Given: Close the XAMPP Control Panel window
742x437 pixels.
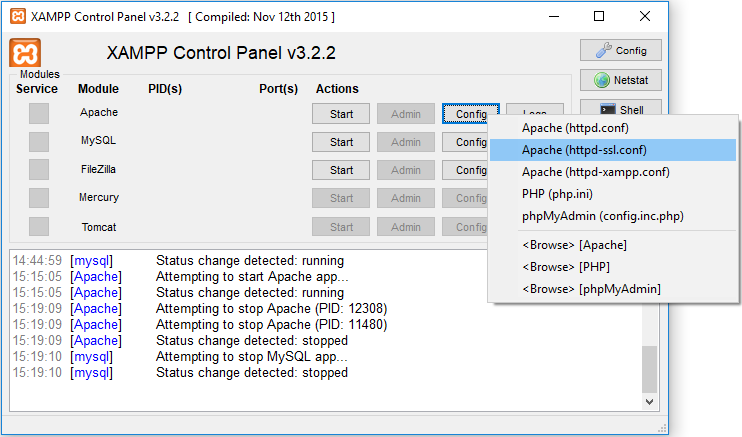Looking at the screenshot, I should click(x=644, y=17).
